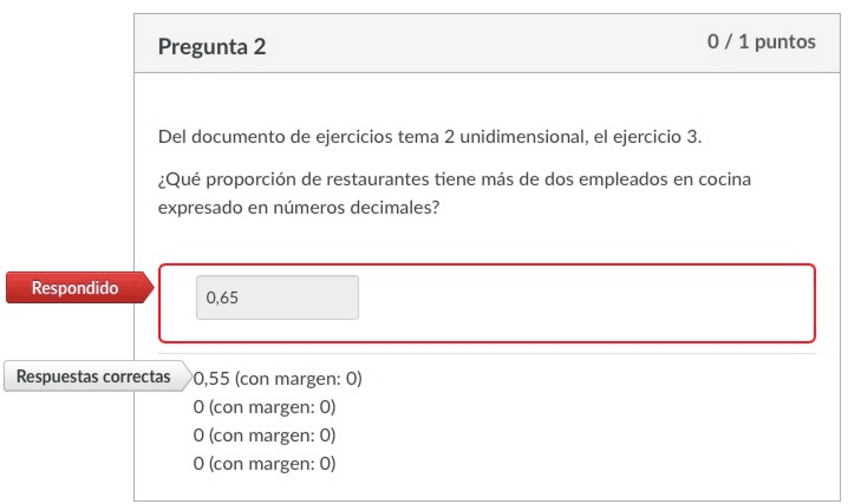Click the pointed tip of the Respondido flag
The width and height of the screenshot is (848, 504).
click(x=150, y=289)
